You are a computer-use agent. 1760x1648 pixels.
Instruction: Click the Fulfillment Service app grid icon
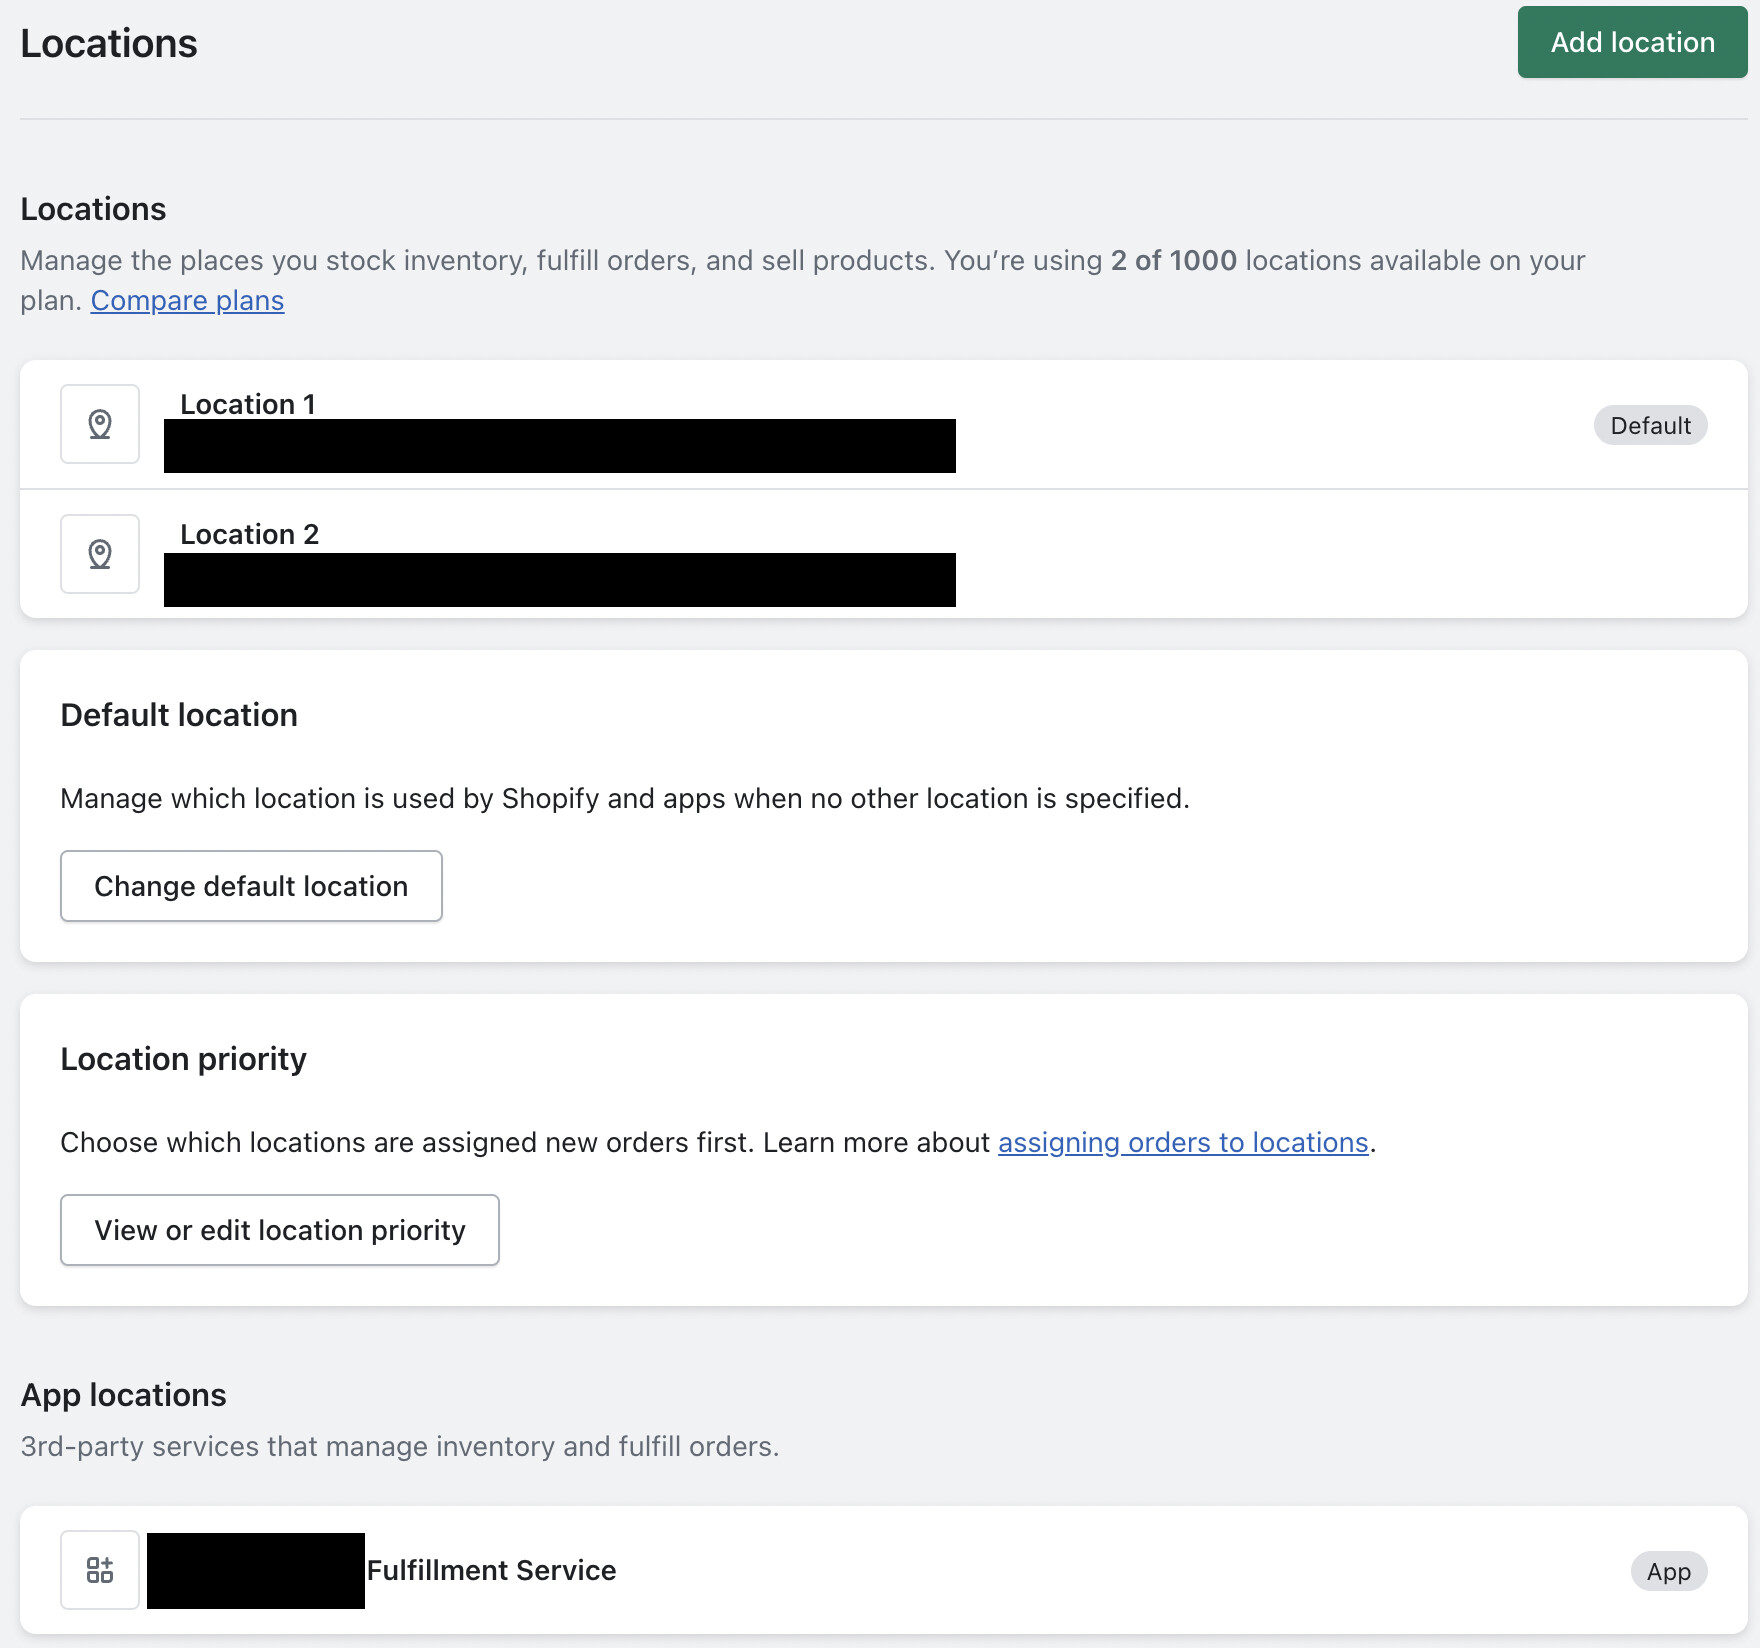click(100, 1570)
